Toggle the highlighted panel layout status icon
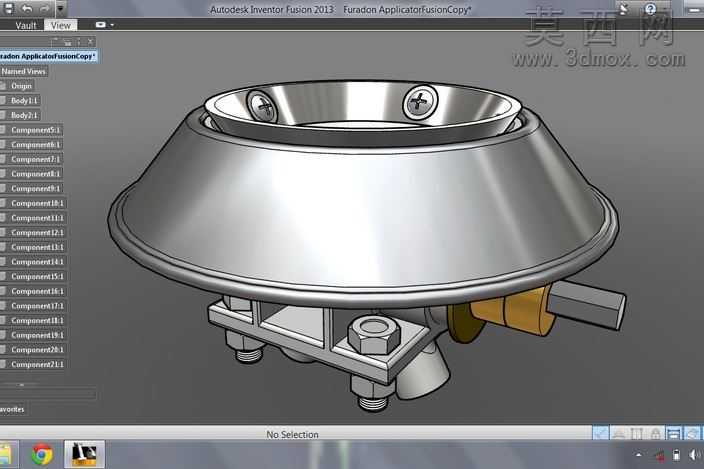This screenshot has height=469, width=704. (673, 433)
